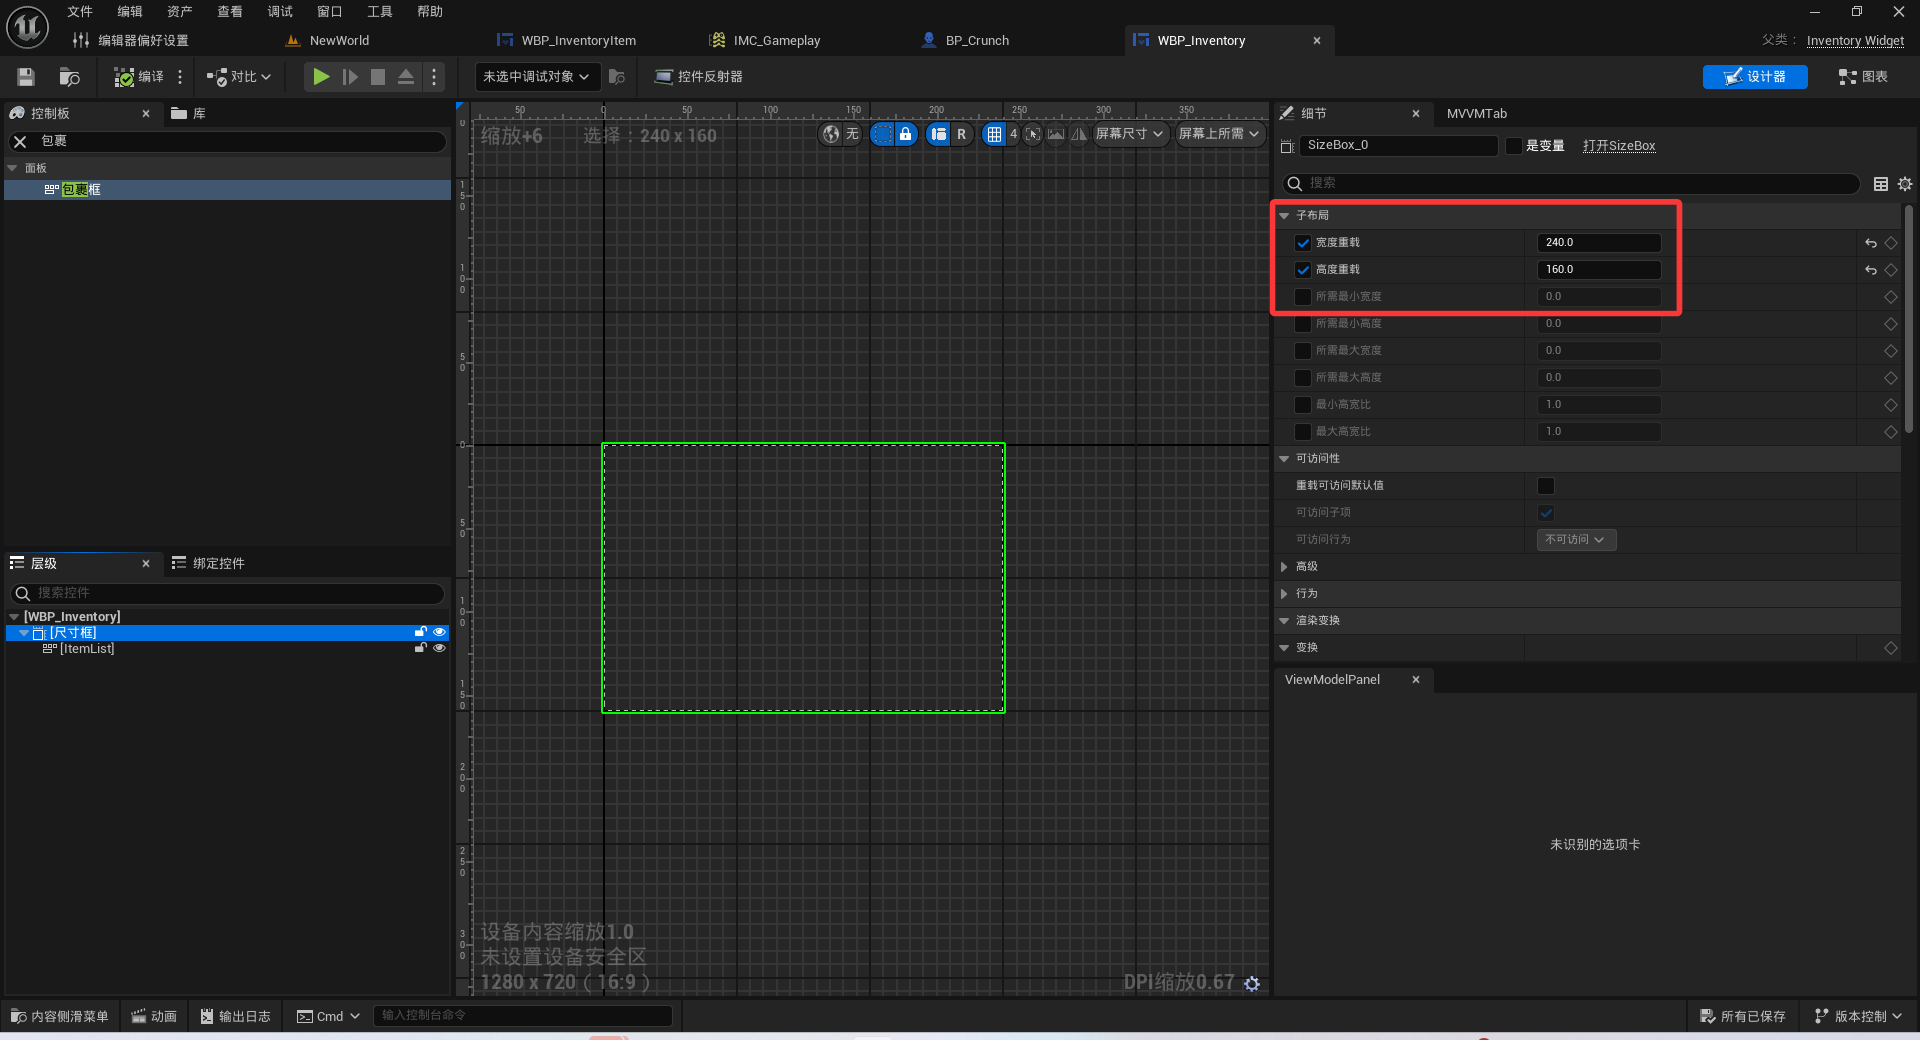Click the stop simulation square icon
Image resolution: width=1920 pixels, height=1040 pixels.
378,77
